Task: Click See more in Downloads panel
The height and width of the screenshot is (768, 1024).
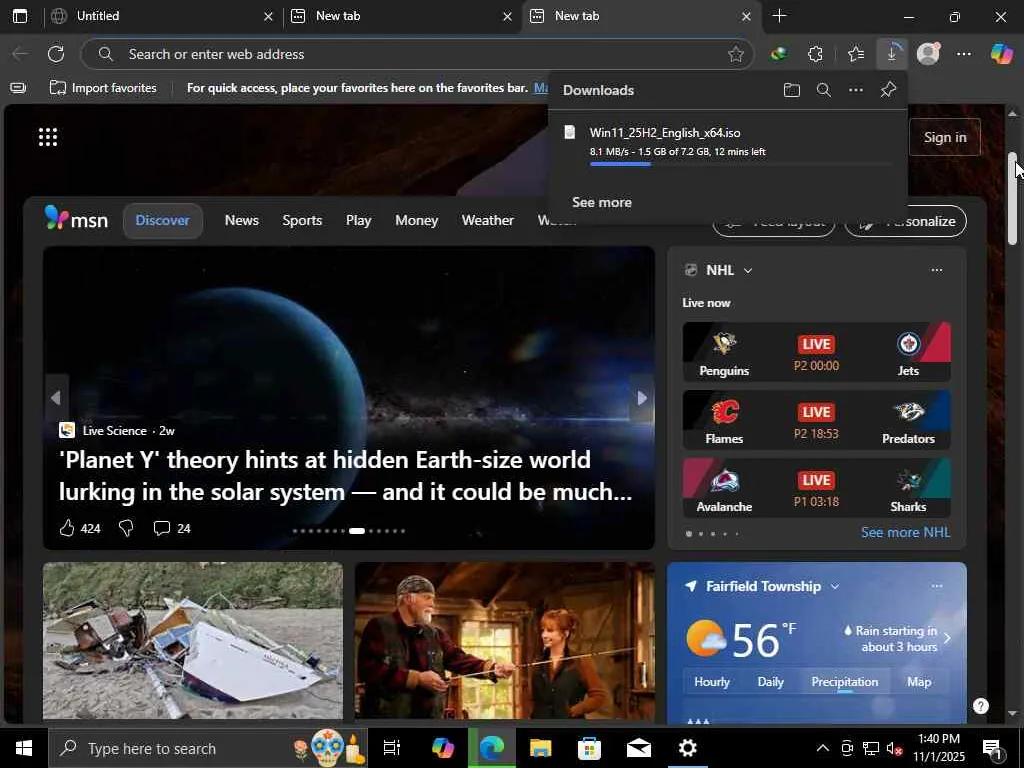Action: pos(601,202)
